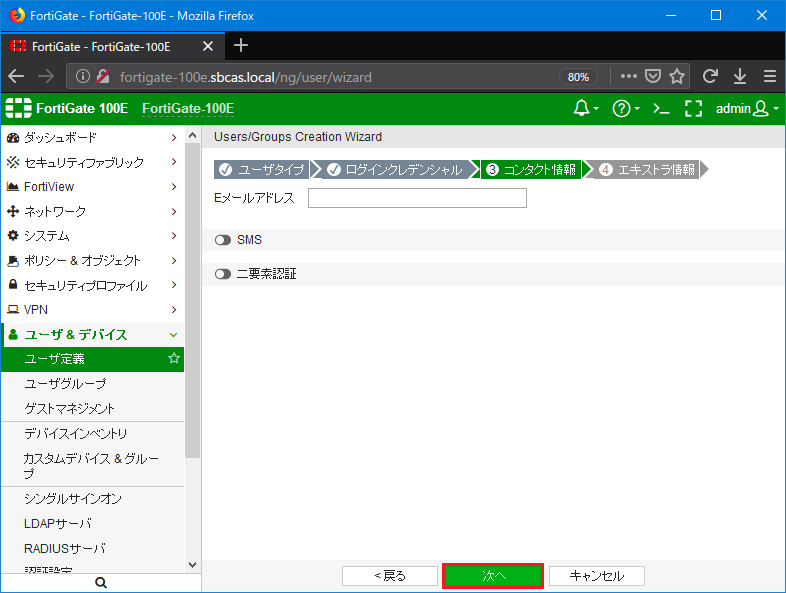Viewport: 786px width, 593px height.
Task: Click the security profile lock icon
Action: (x=13, y=284)
